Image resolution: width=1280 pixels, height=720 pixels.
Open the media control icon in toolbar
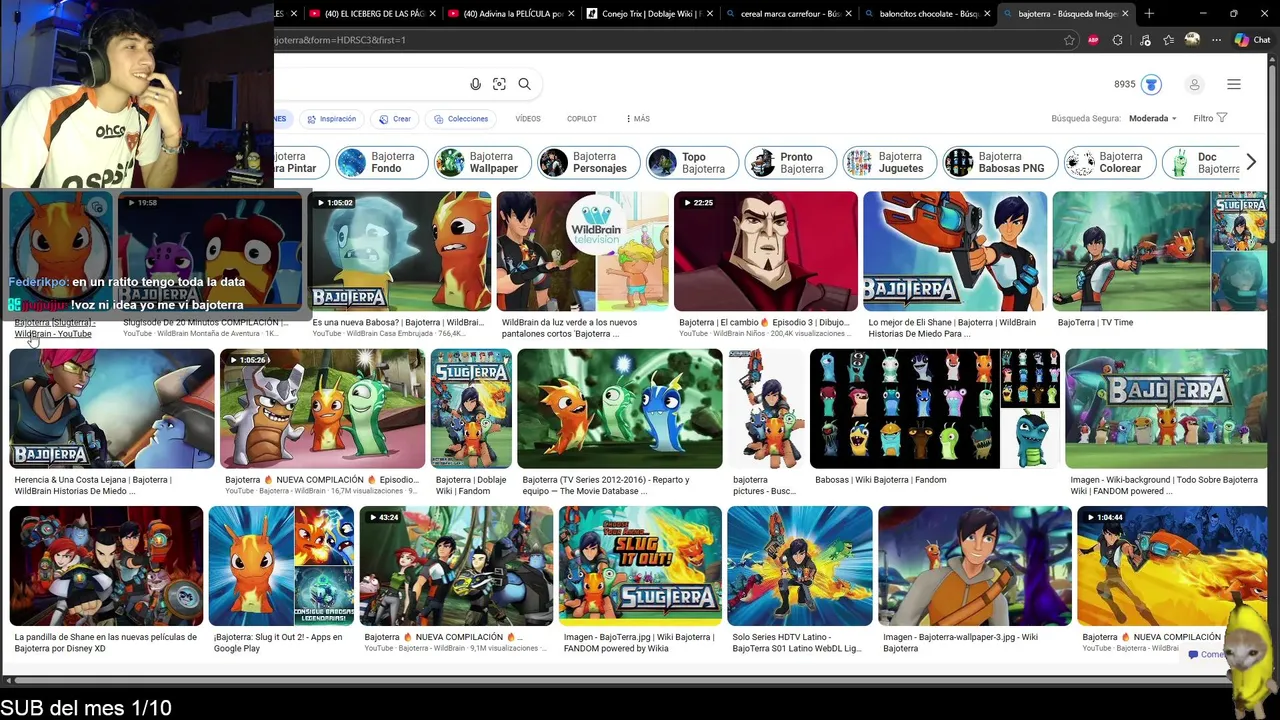[1143, 40]
